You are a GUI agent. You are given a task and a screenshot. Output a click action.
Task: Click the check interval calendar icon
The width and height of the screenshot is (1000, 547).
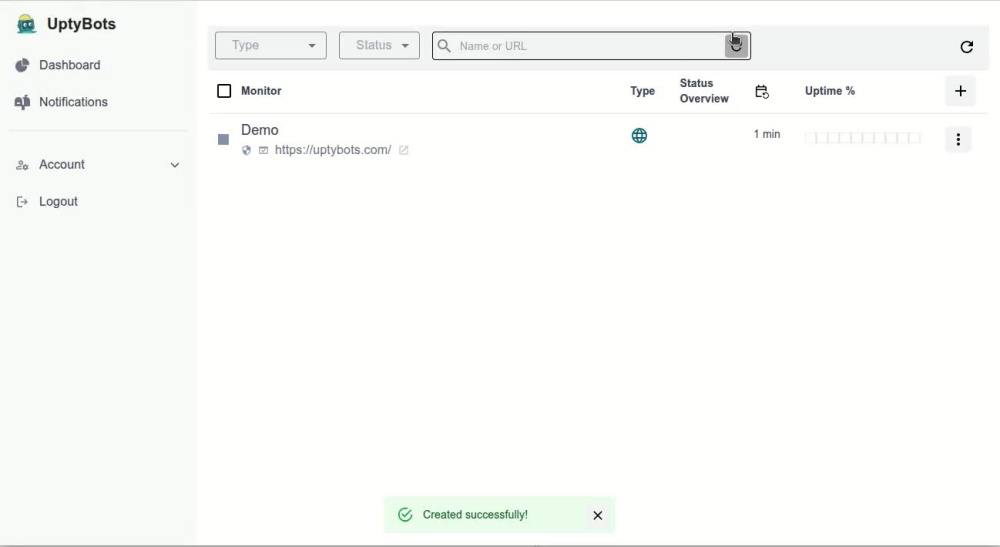[x=761, y=92]
